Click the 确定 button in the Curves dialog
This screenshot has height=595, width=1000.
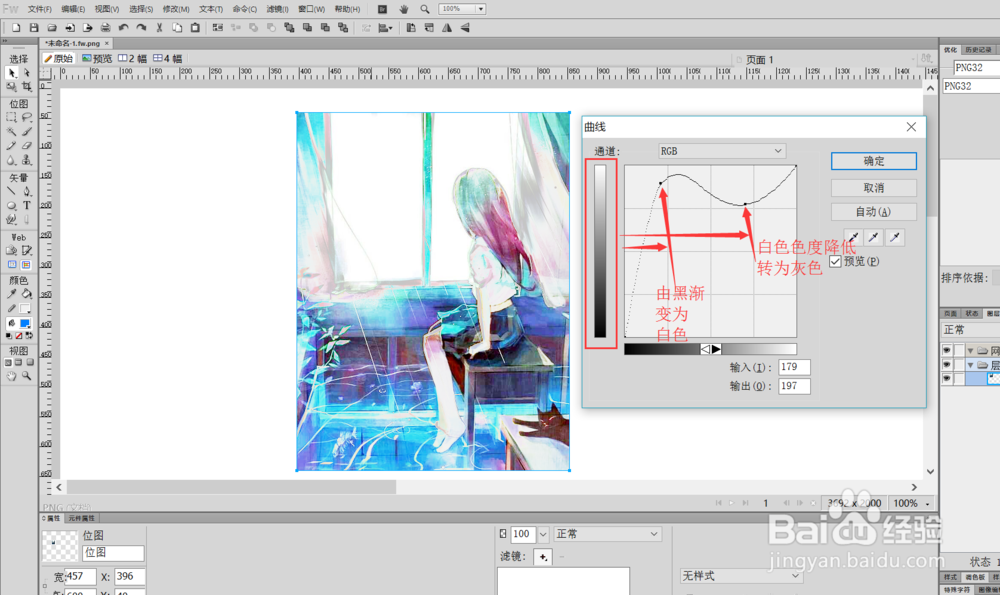click(874, 161)
